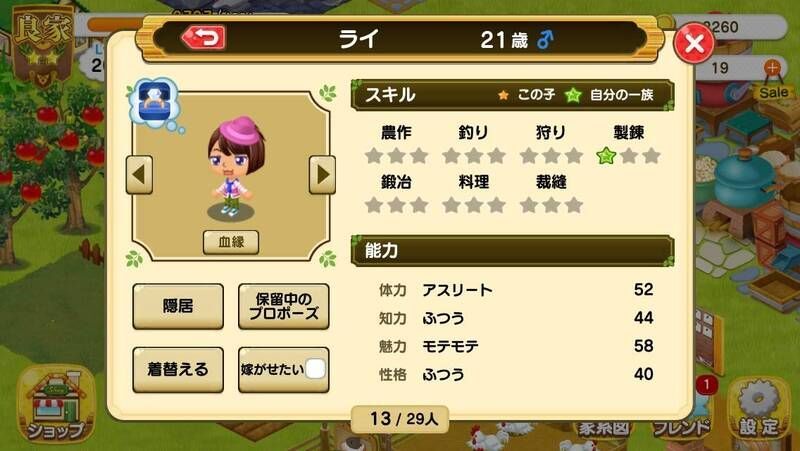
Task: Show previous character with left arrow
Action: (x=139, y=175)
